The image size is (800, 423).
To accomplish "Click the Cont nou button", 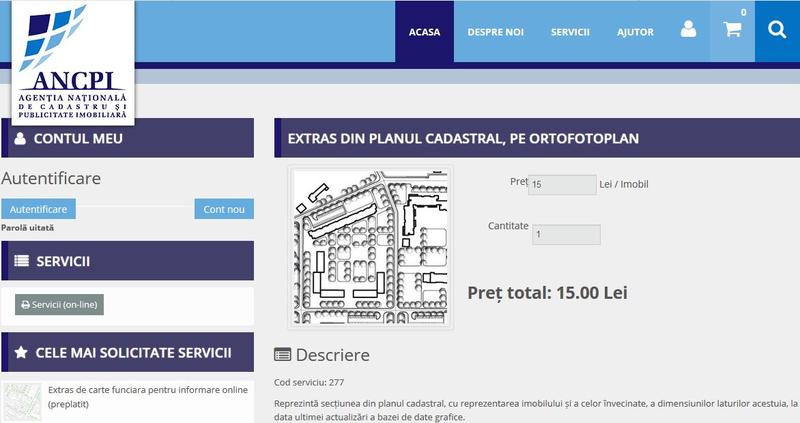I will tap(224, 209).
